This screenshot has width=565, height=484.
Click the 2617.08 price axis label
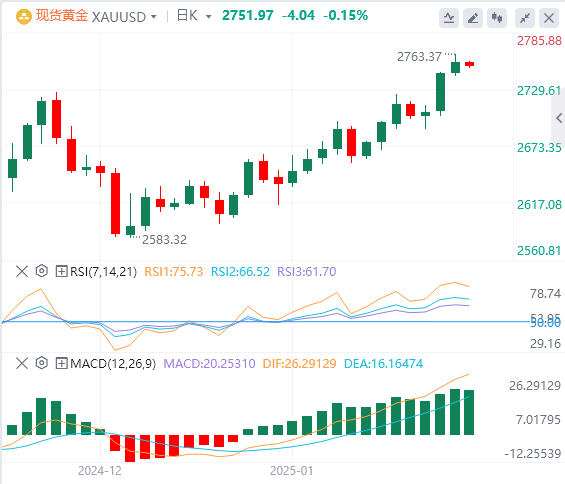click(x=539, y=205)
